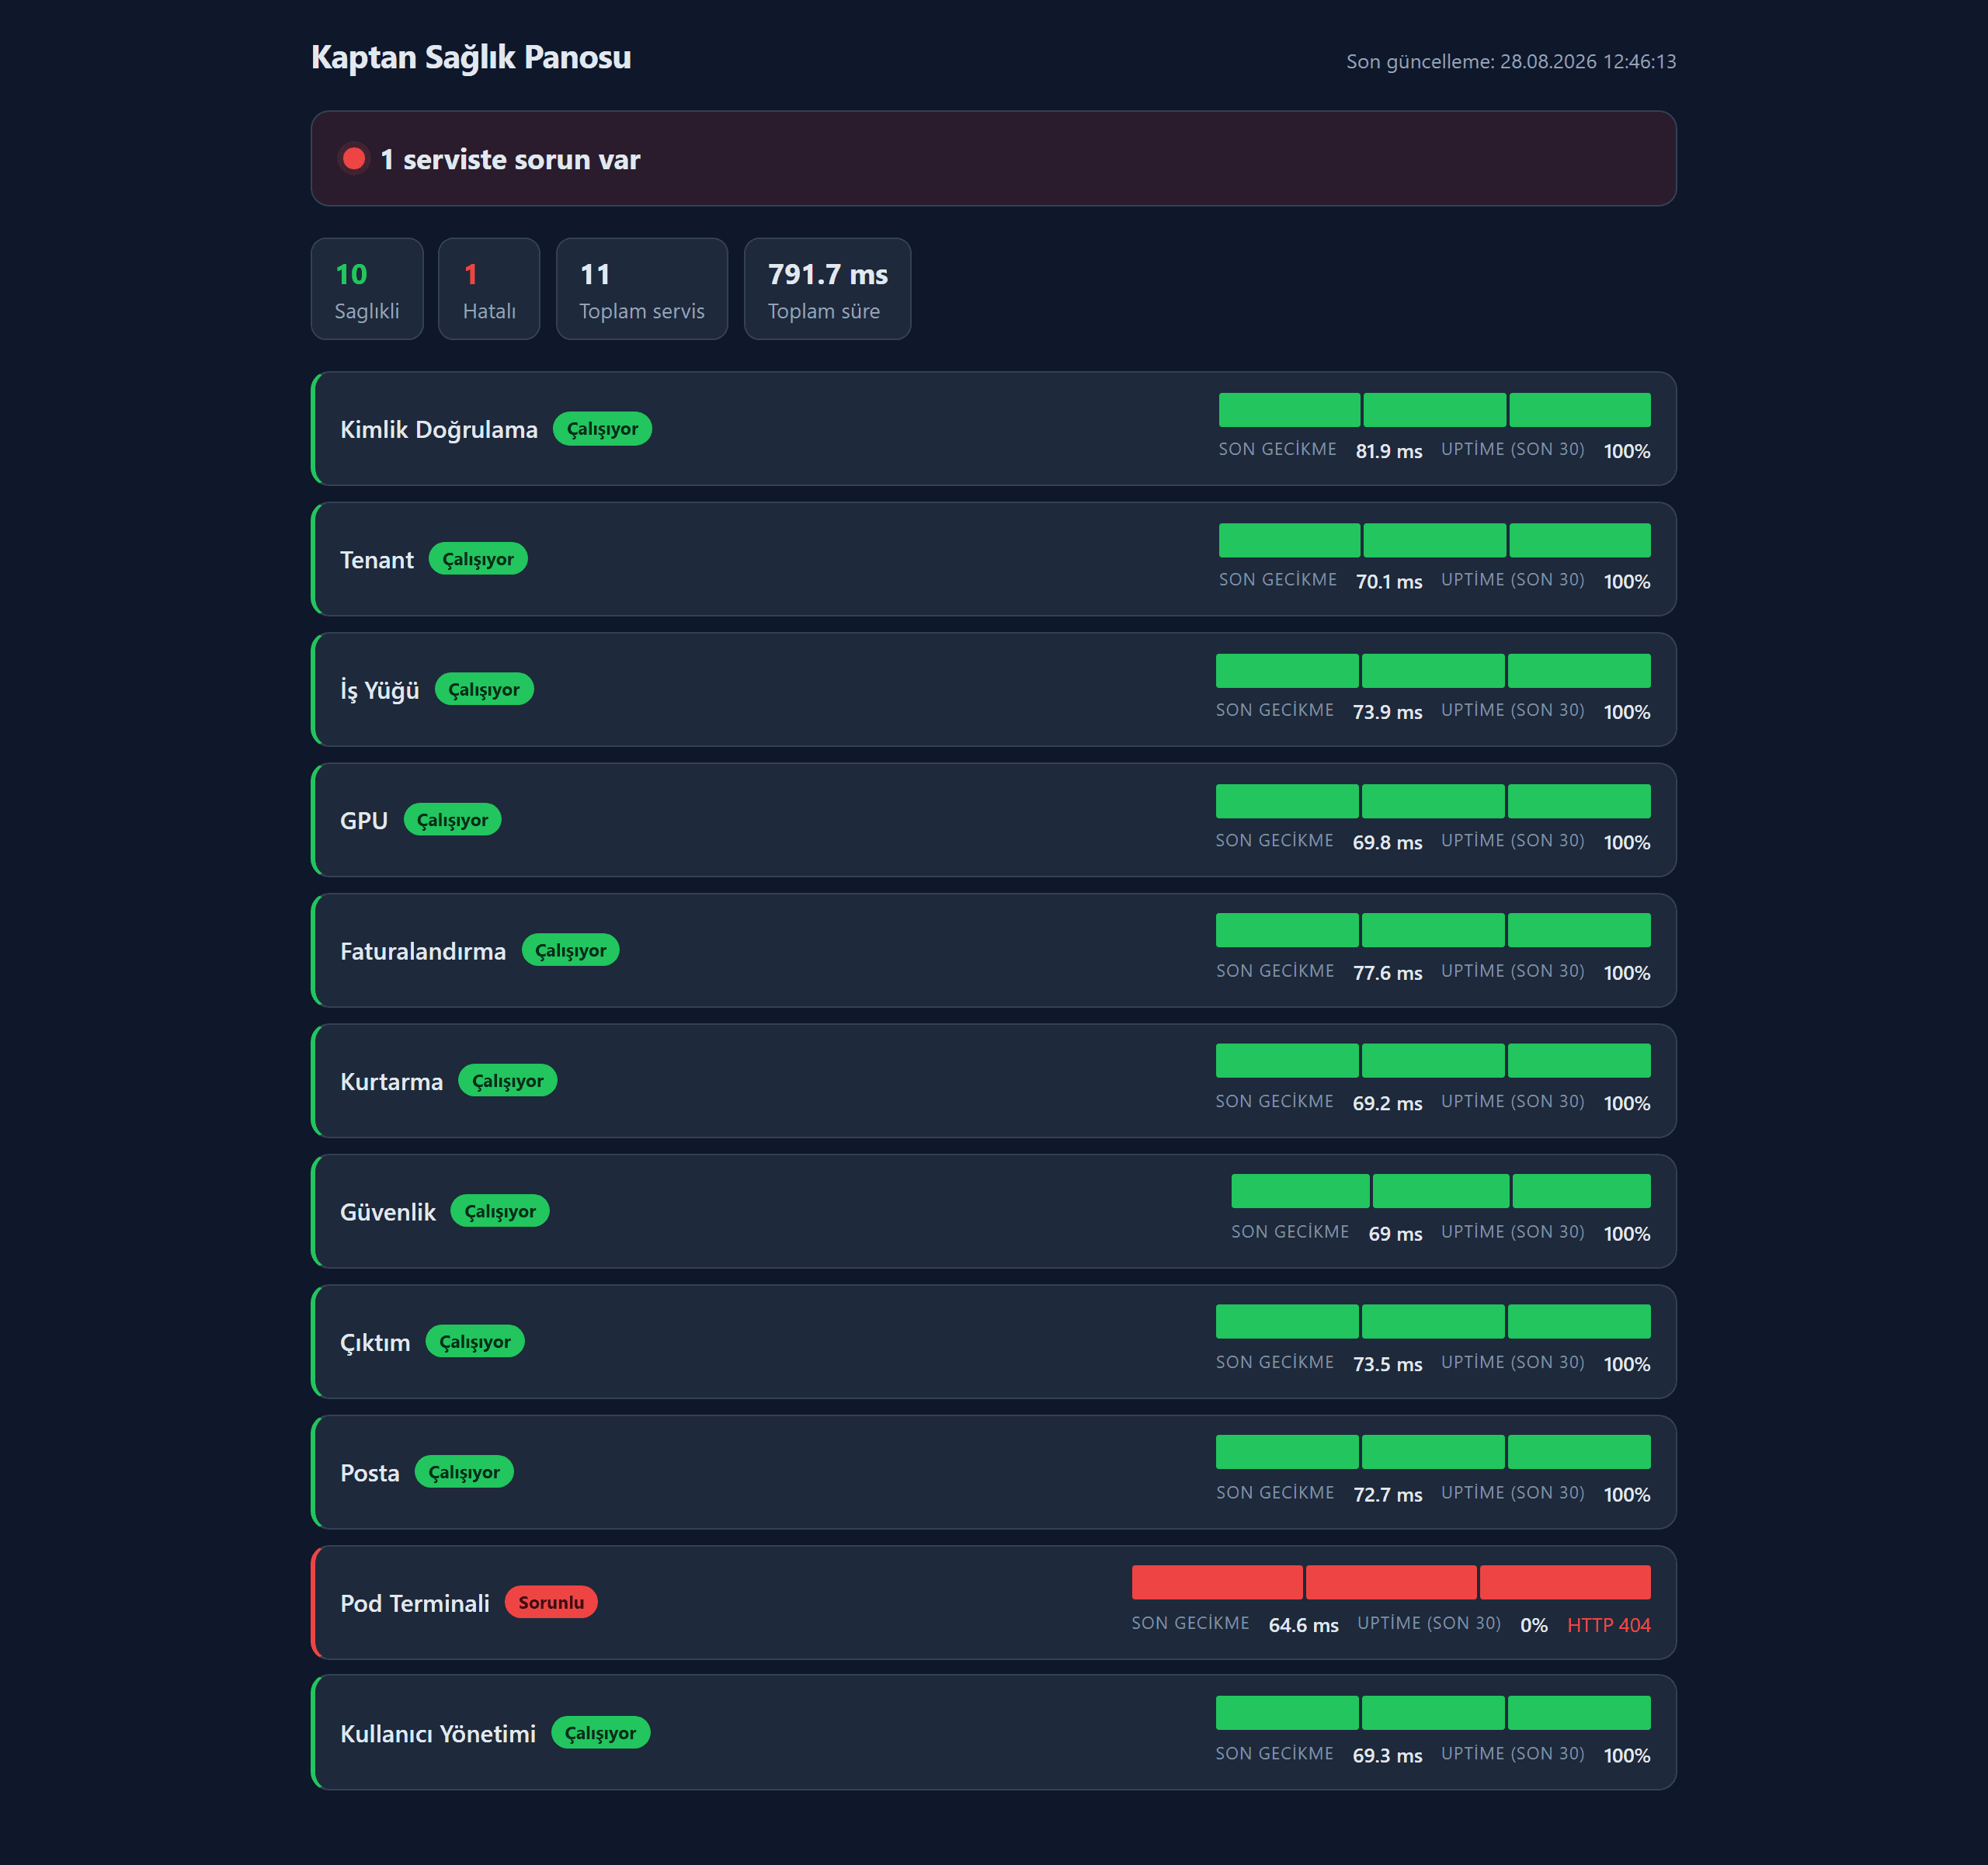Viewport: 1988px width, 1865px height.
Task: Click the Posta Çalışıyor badge
Action: pyautogui.click(x=464, y=1472)
